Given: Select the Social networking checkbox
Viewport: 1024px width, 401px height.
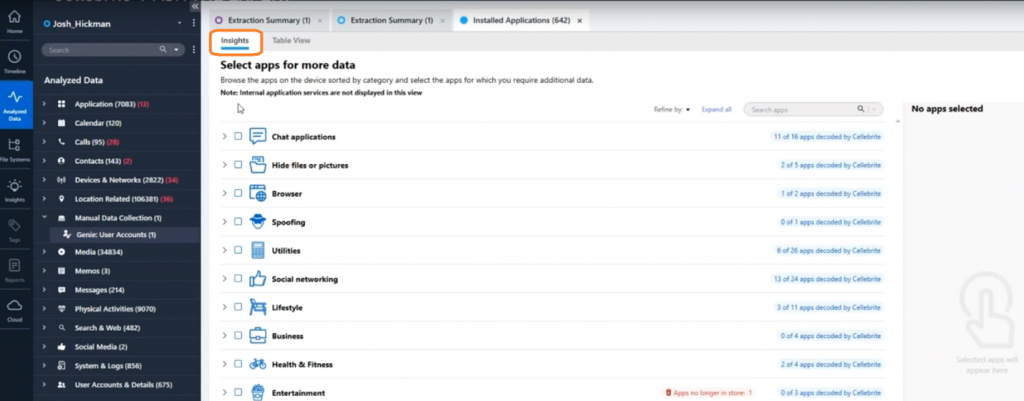Looking at the screenshot, I should click(x=238, y=279).
